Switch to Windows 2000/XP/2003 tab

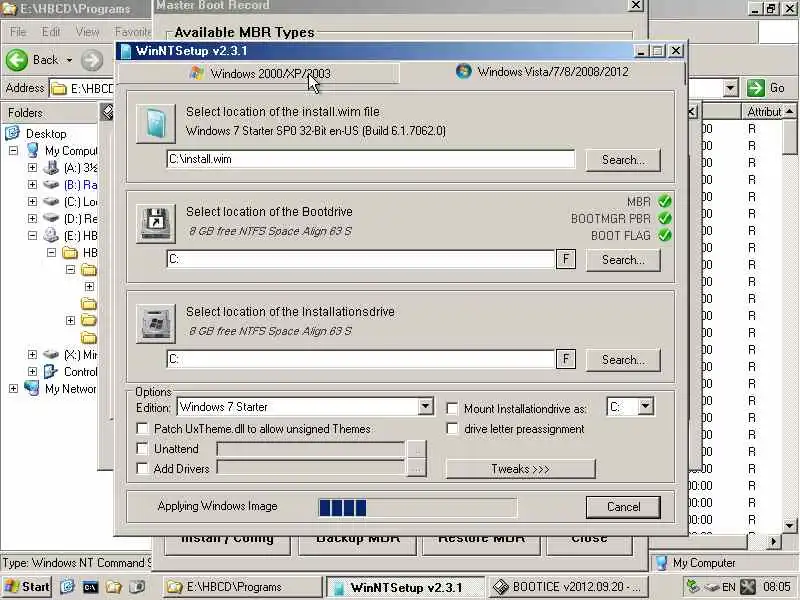click(x=259, y=73)
